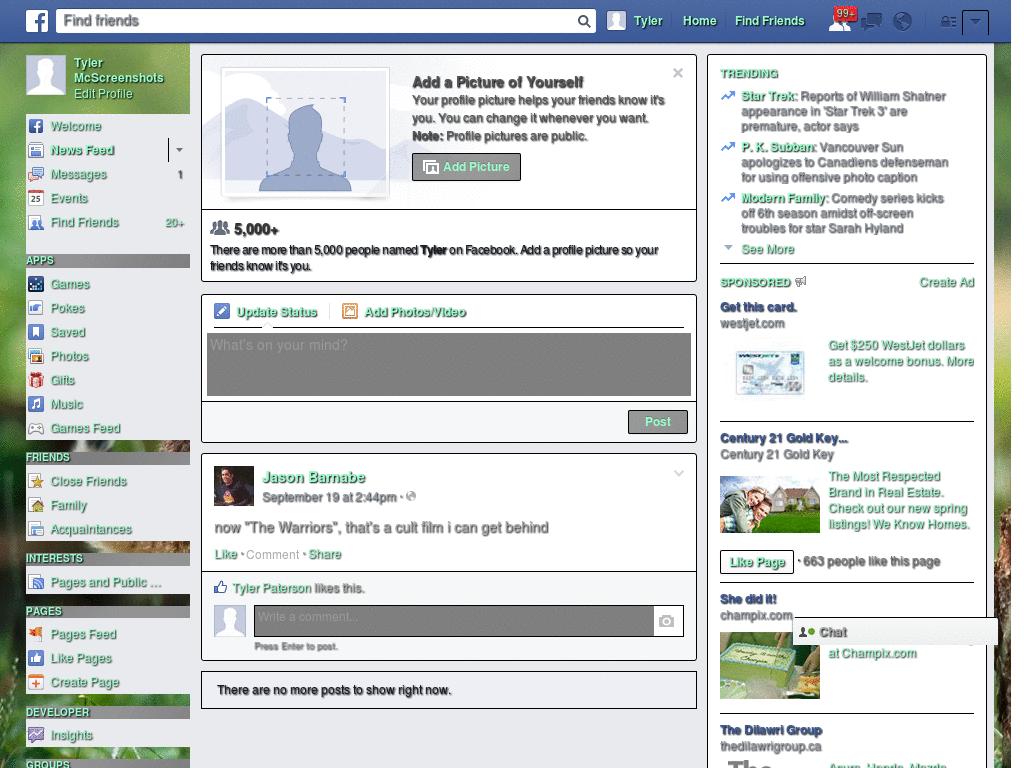Dismiss the Add a Picture card
This screenshot has height=768, width=1024.
point(678,73)
